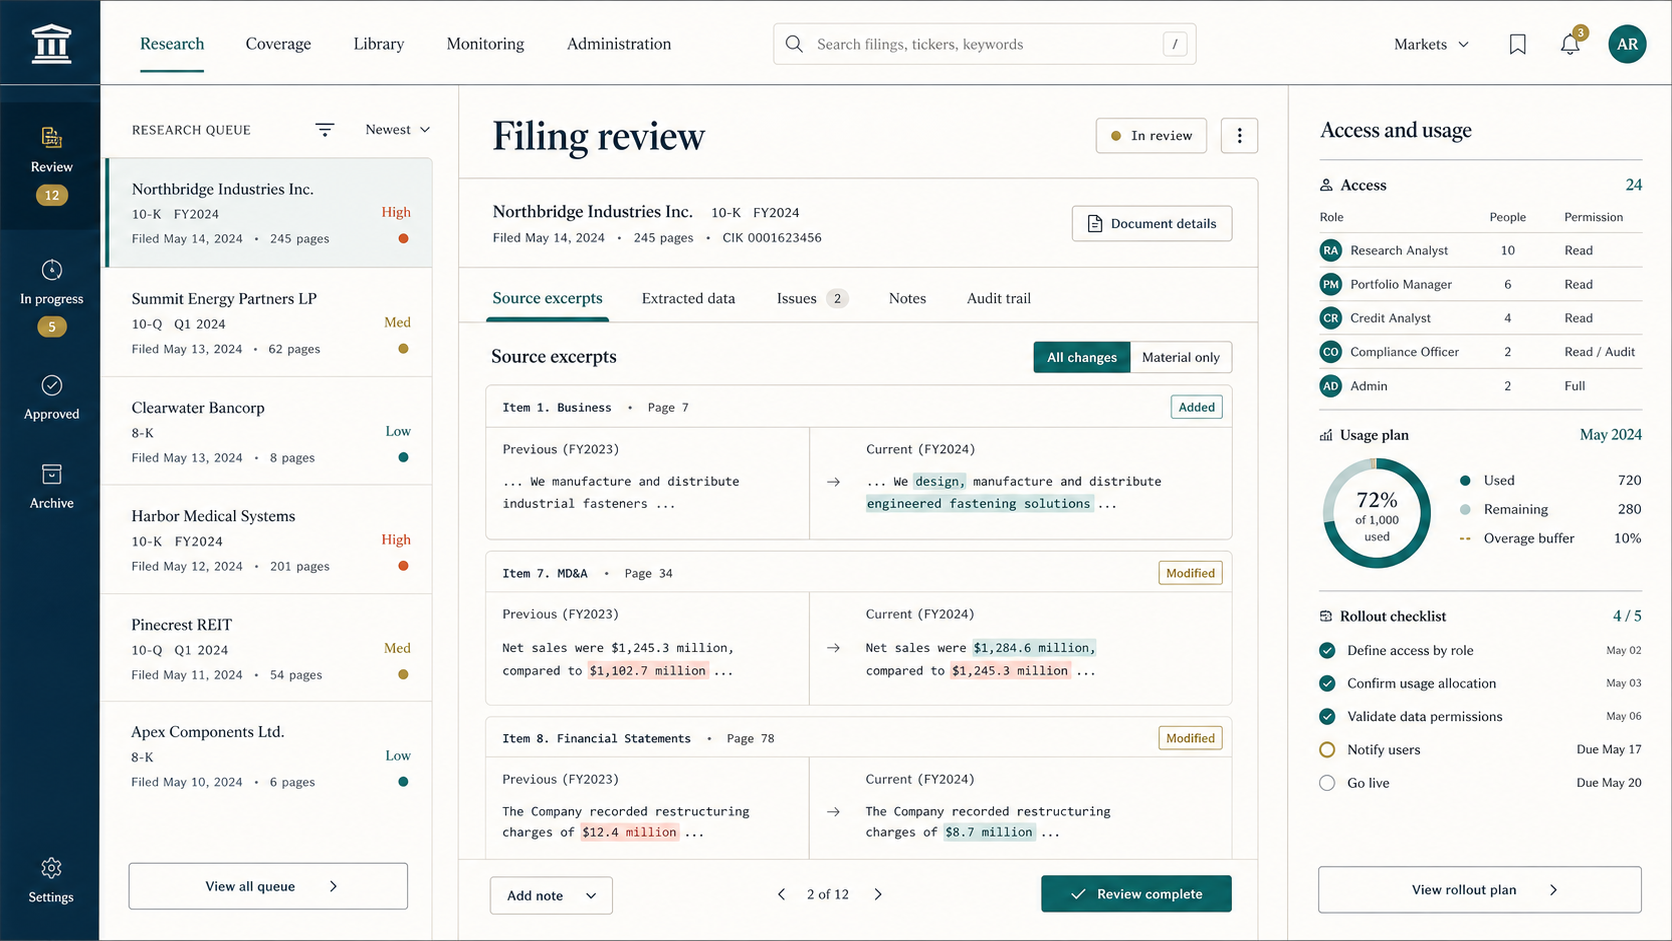Toggle Define access by role checkmark
Viewport: 1672px width, 941px height.
tap(1327, 650)
